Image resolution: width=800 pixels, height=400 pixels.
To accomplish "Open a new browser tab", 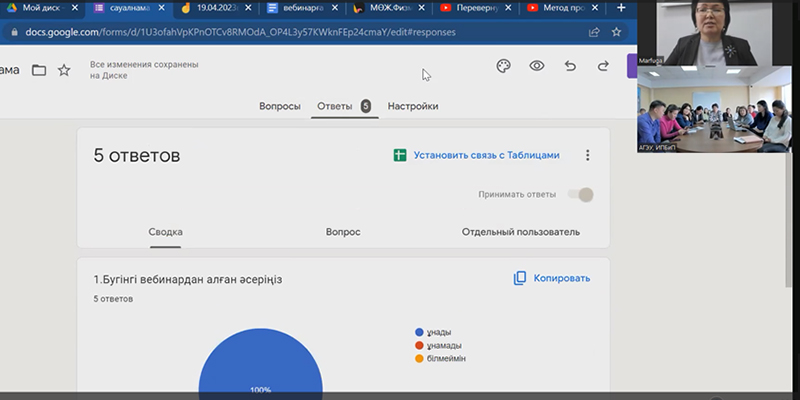I will [621, 8].
